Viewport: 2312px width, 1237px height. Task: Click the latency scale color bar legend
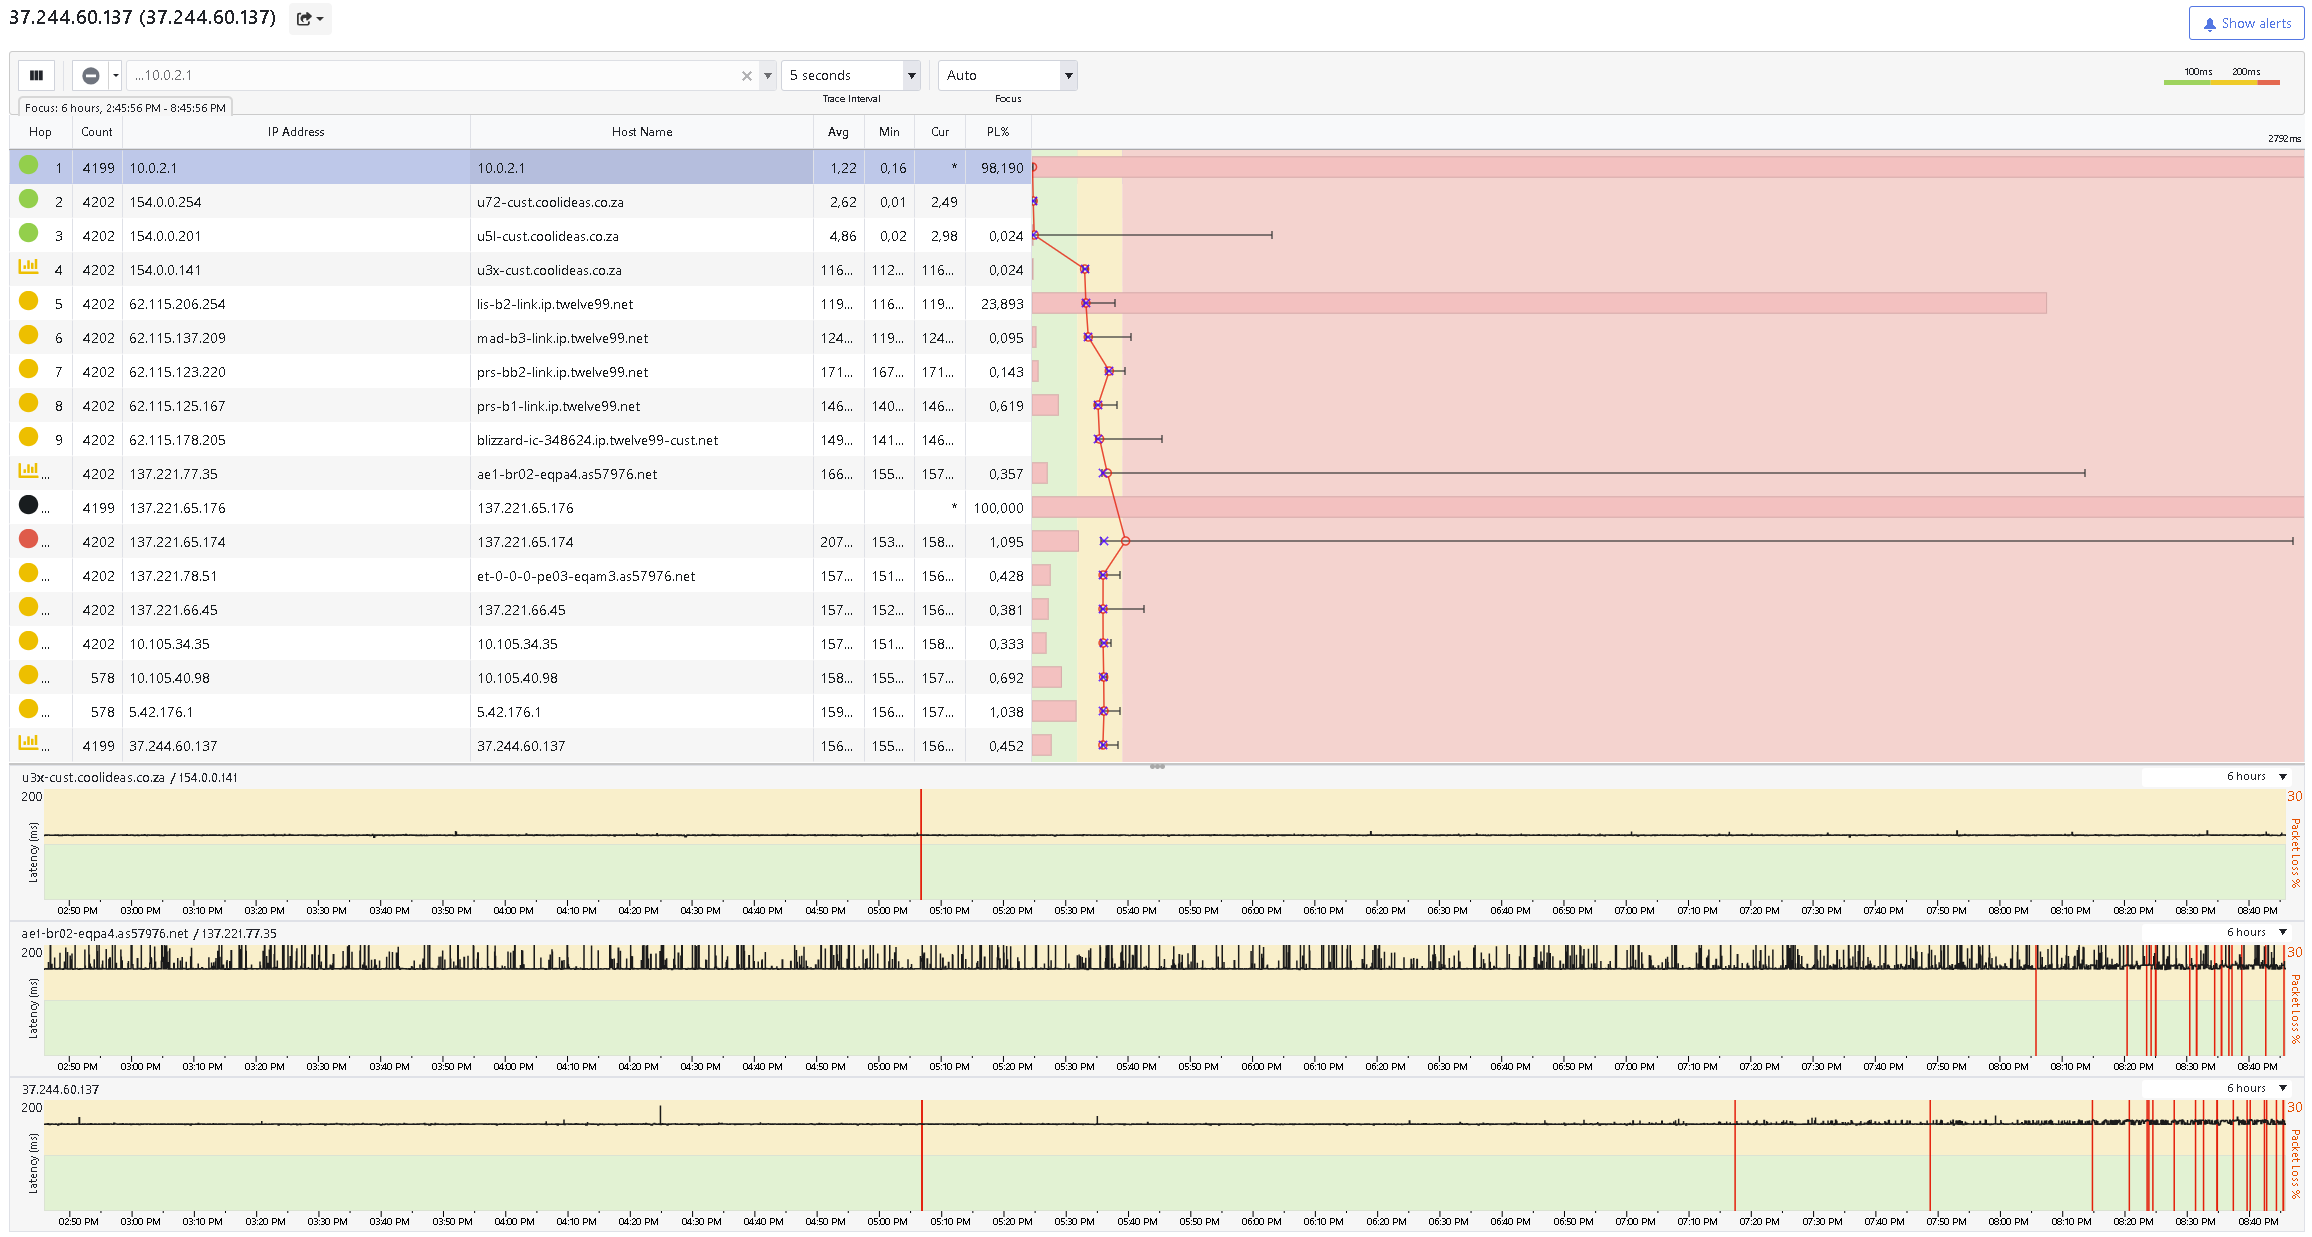click(2221, 82)
